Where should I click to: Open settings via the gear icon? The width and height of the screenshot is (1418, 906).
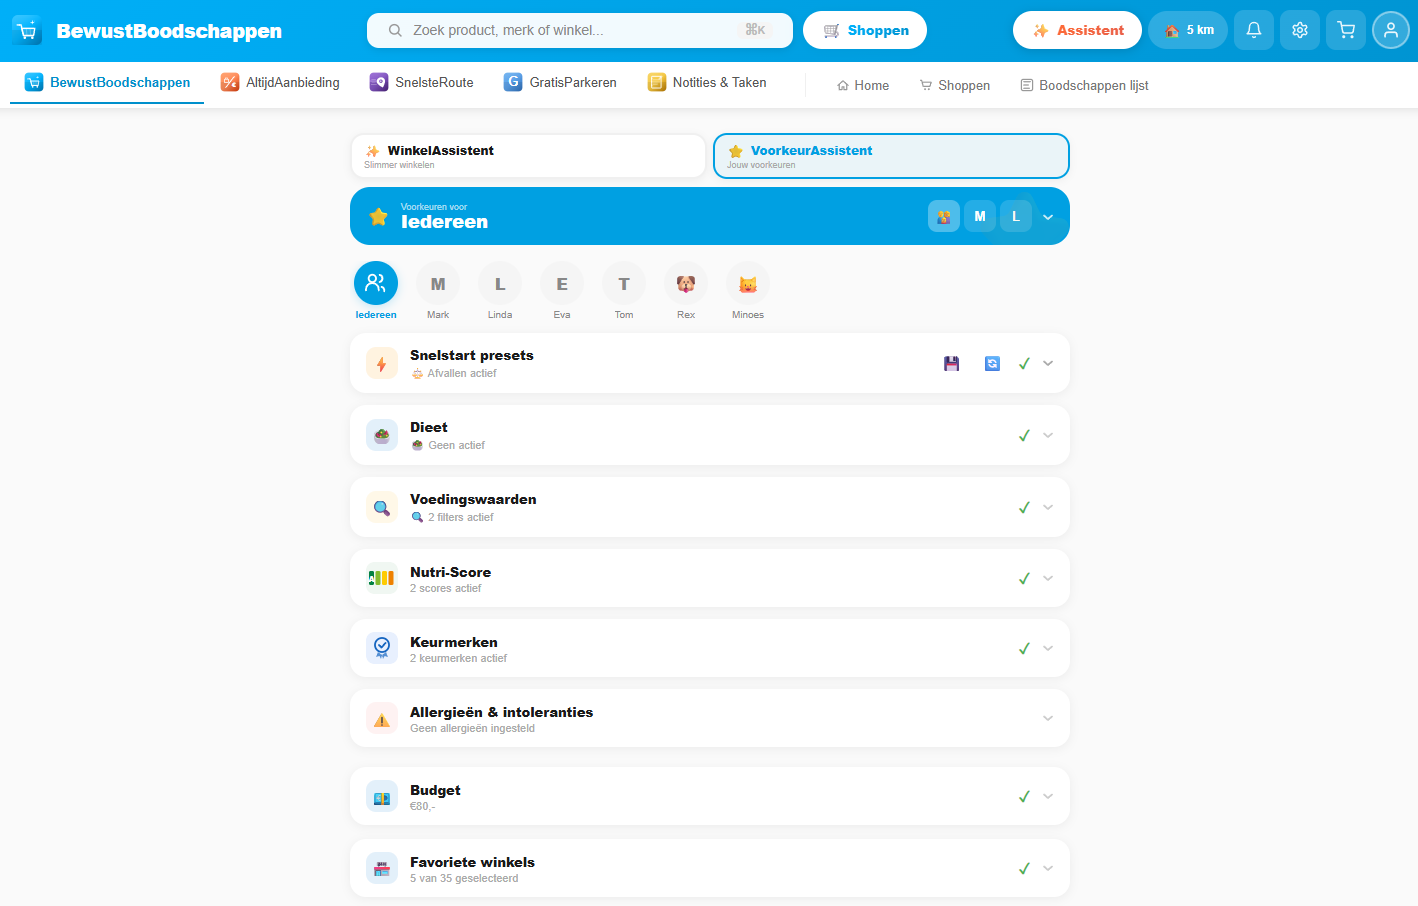pos(1299,30)
